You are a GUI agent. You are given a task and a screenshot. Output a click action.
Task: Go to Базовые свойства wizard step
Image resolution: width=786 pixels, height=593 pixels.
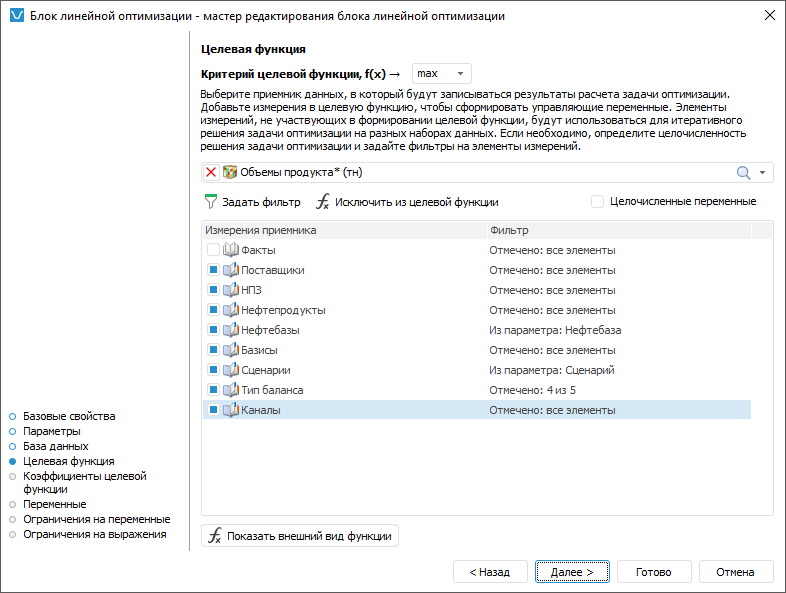tap(69, 416)
